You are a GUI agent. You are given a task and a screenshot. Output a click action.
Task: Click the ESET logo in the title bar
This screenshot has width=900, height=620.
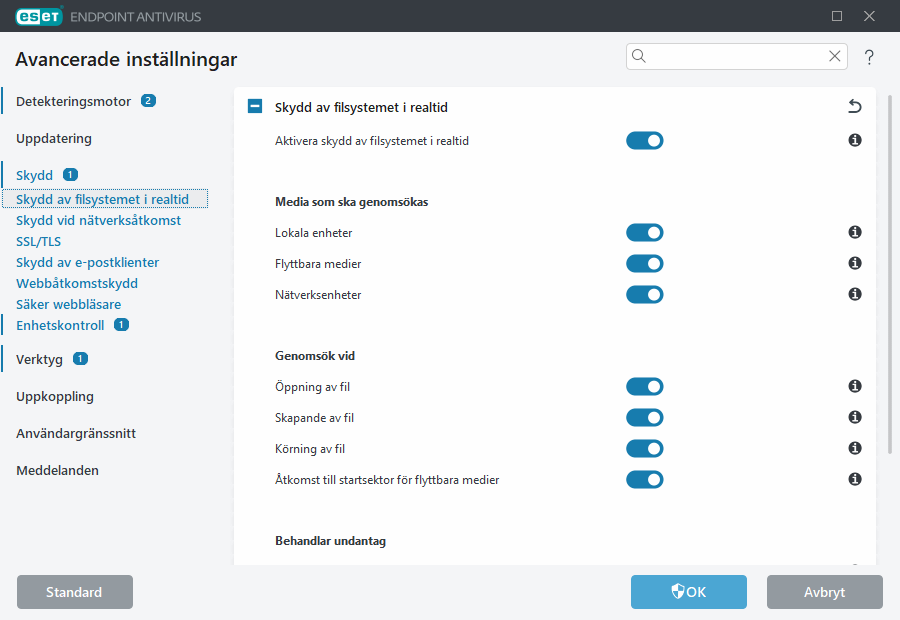(x=37, y=16)
